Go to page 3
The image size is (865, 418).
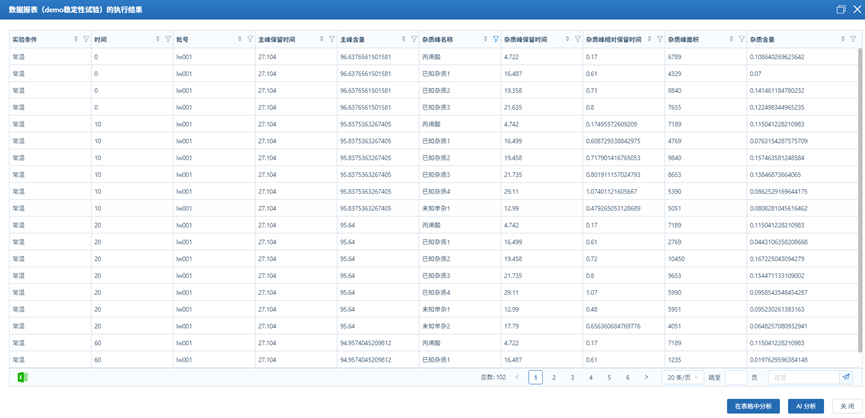point(572,377)
